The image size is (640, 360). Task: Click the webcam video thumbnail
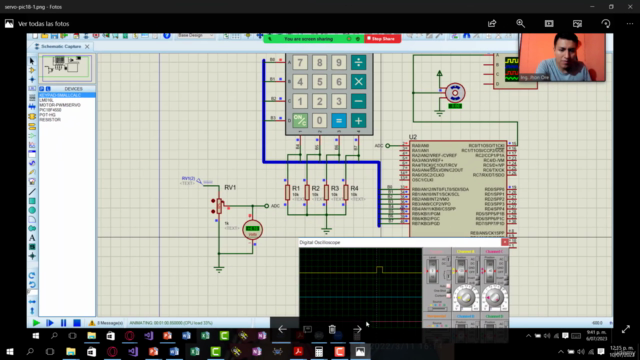pyautogui.click(x=562, y=57)
